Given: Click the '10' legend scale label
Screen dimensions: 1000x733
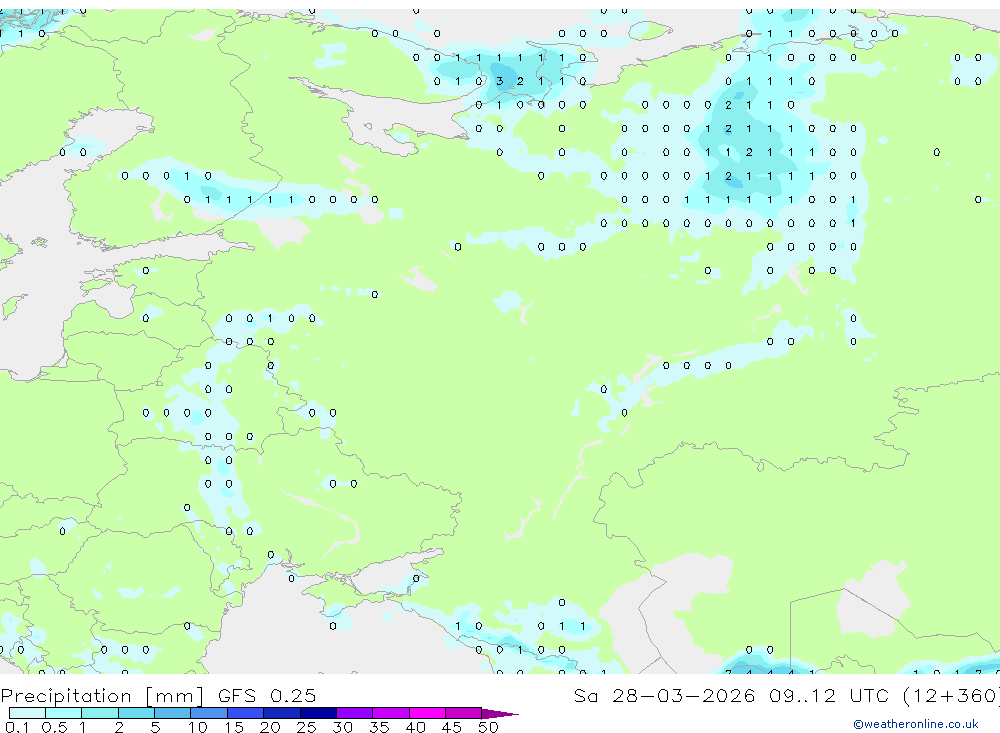Looking at the screenshot, I should point(198,727).
